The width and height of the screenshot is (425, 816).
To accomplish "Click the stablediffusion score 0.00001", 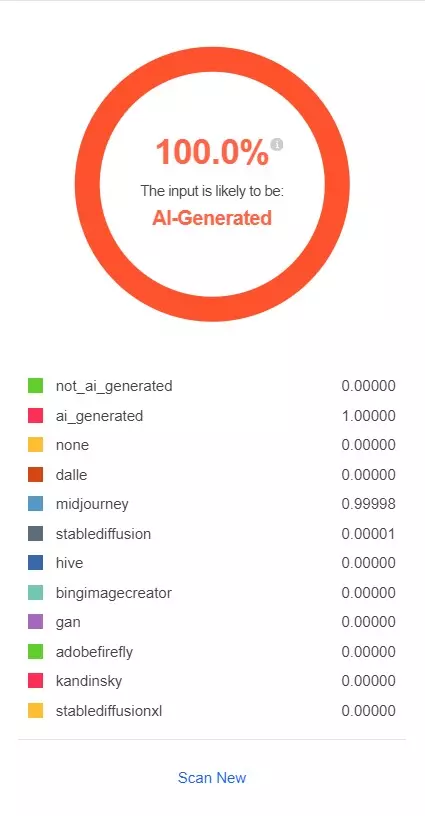I will tap(368, 533).
